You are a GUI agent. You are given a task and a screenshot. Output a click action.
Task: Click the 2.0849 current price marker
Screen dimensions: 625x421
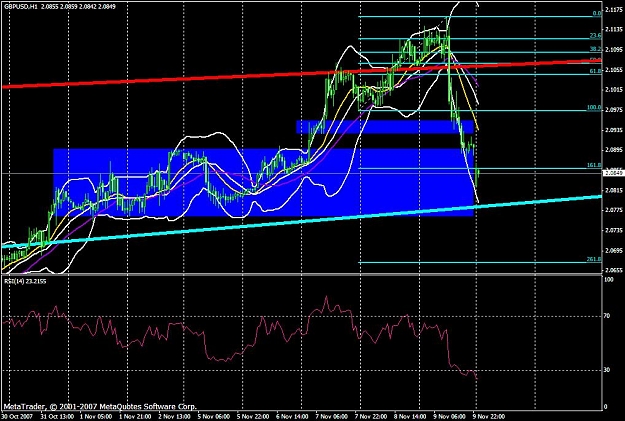612,173
